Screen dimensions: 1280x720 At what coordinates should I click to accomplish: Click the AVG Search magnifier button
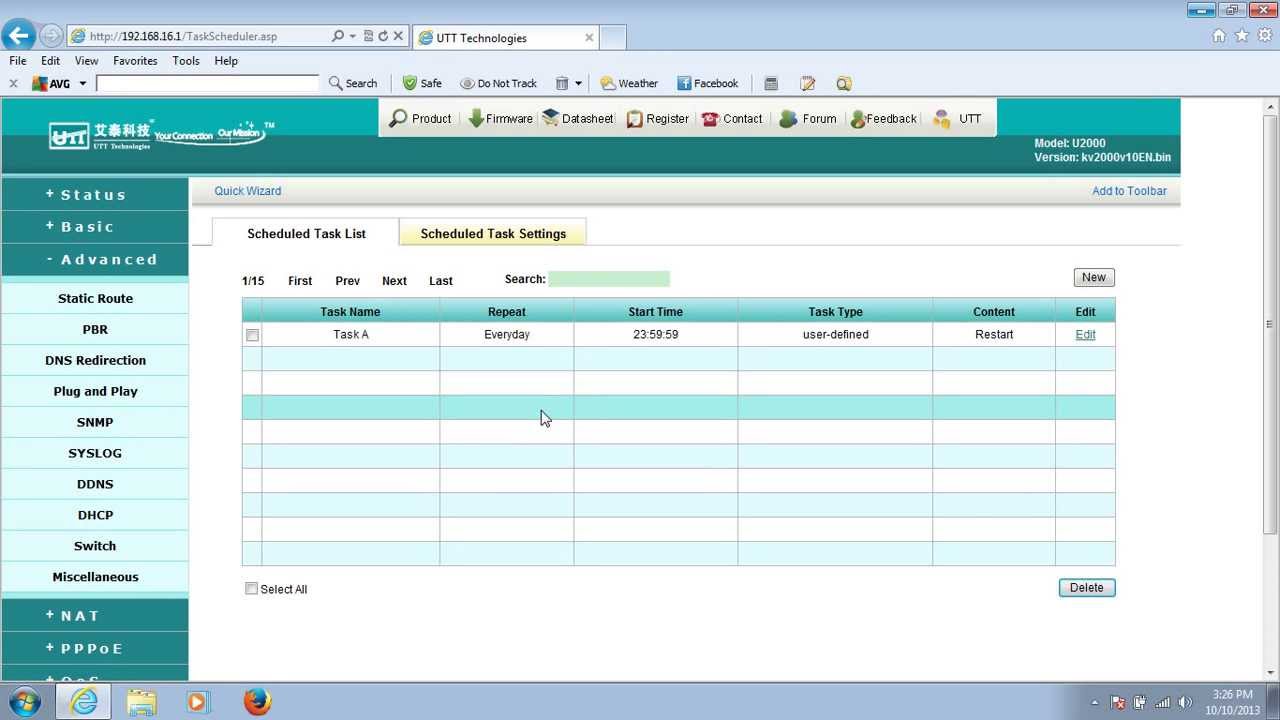click(x=353, y=83)
